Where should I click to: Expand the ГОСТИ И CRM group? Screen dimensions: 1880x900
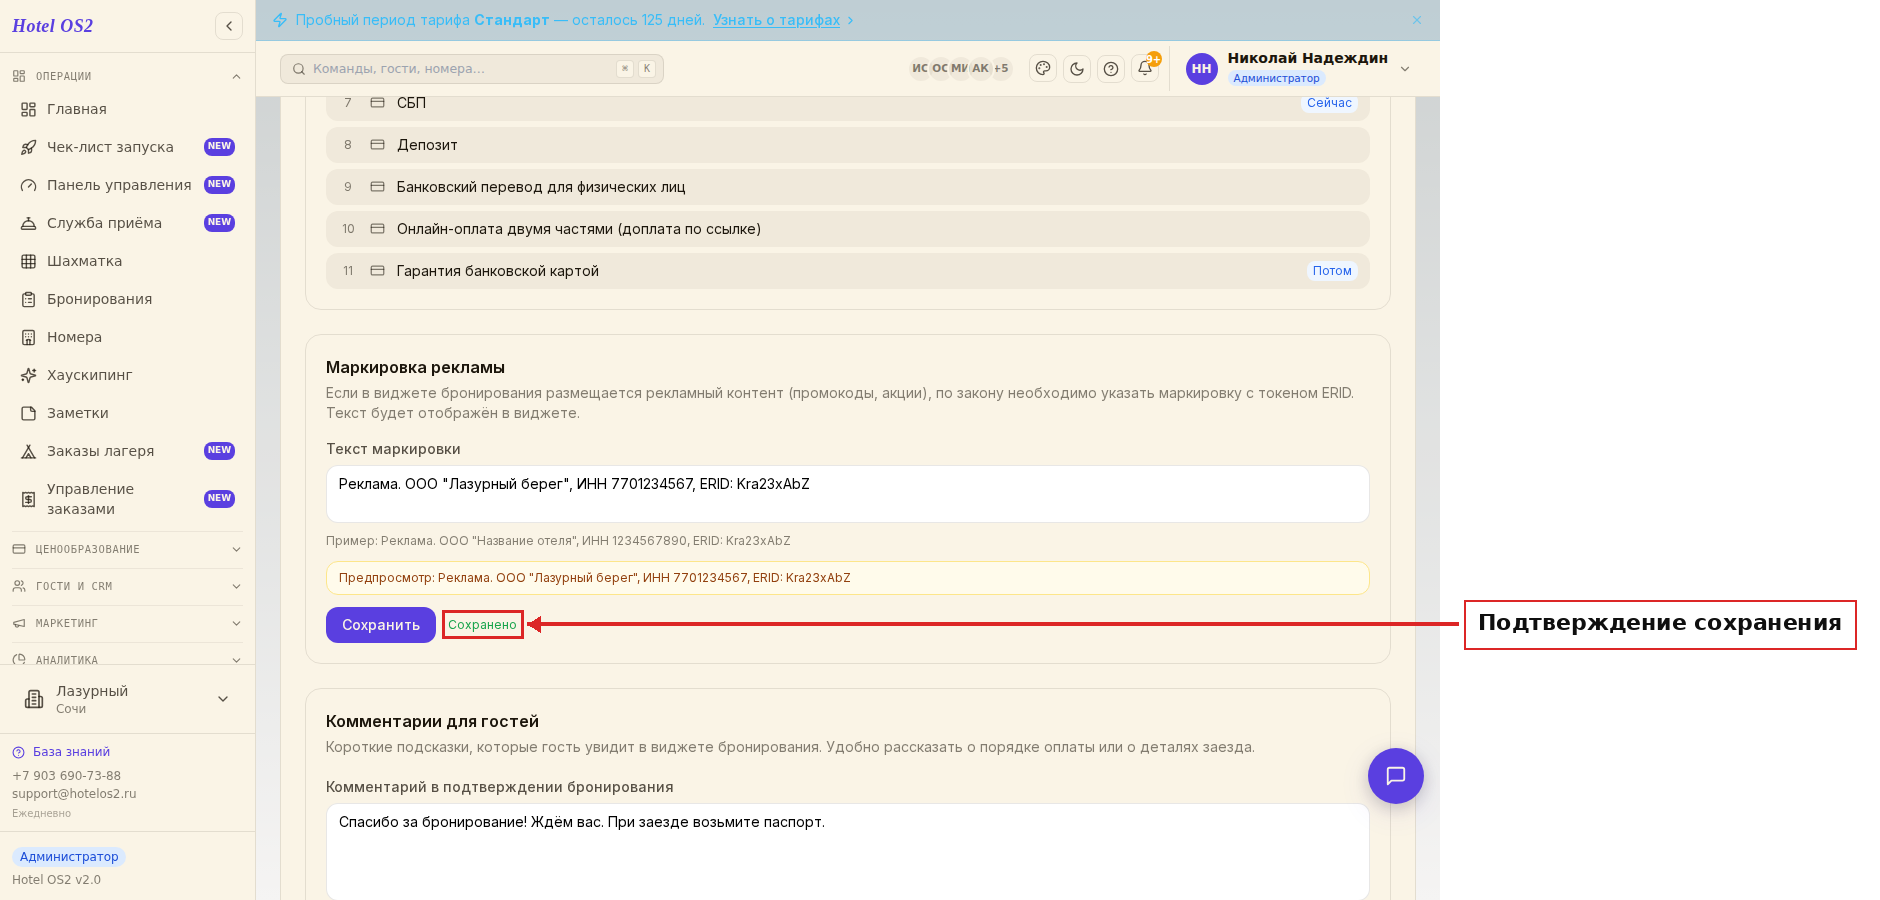click(128, 586)
